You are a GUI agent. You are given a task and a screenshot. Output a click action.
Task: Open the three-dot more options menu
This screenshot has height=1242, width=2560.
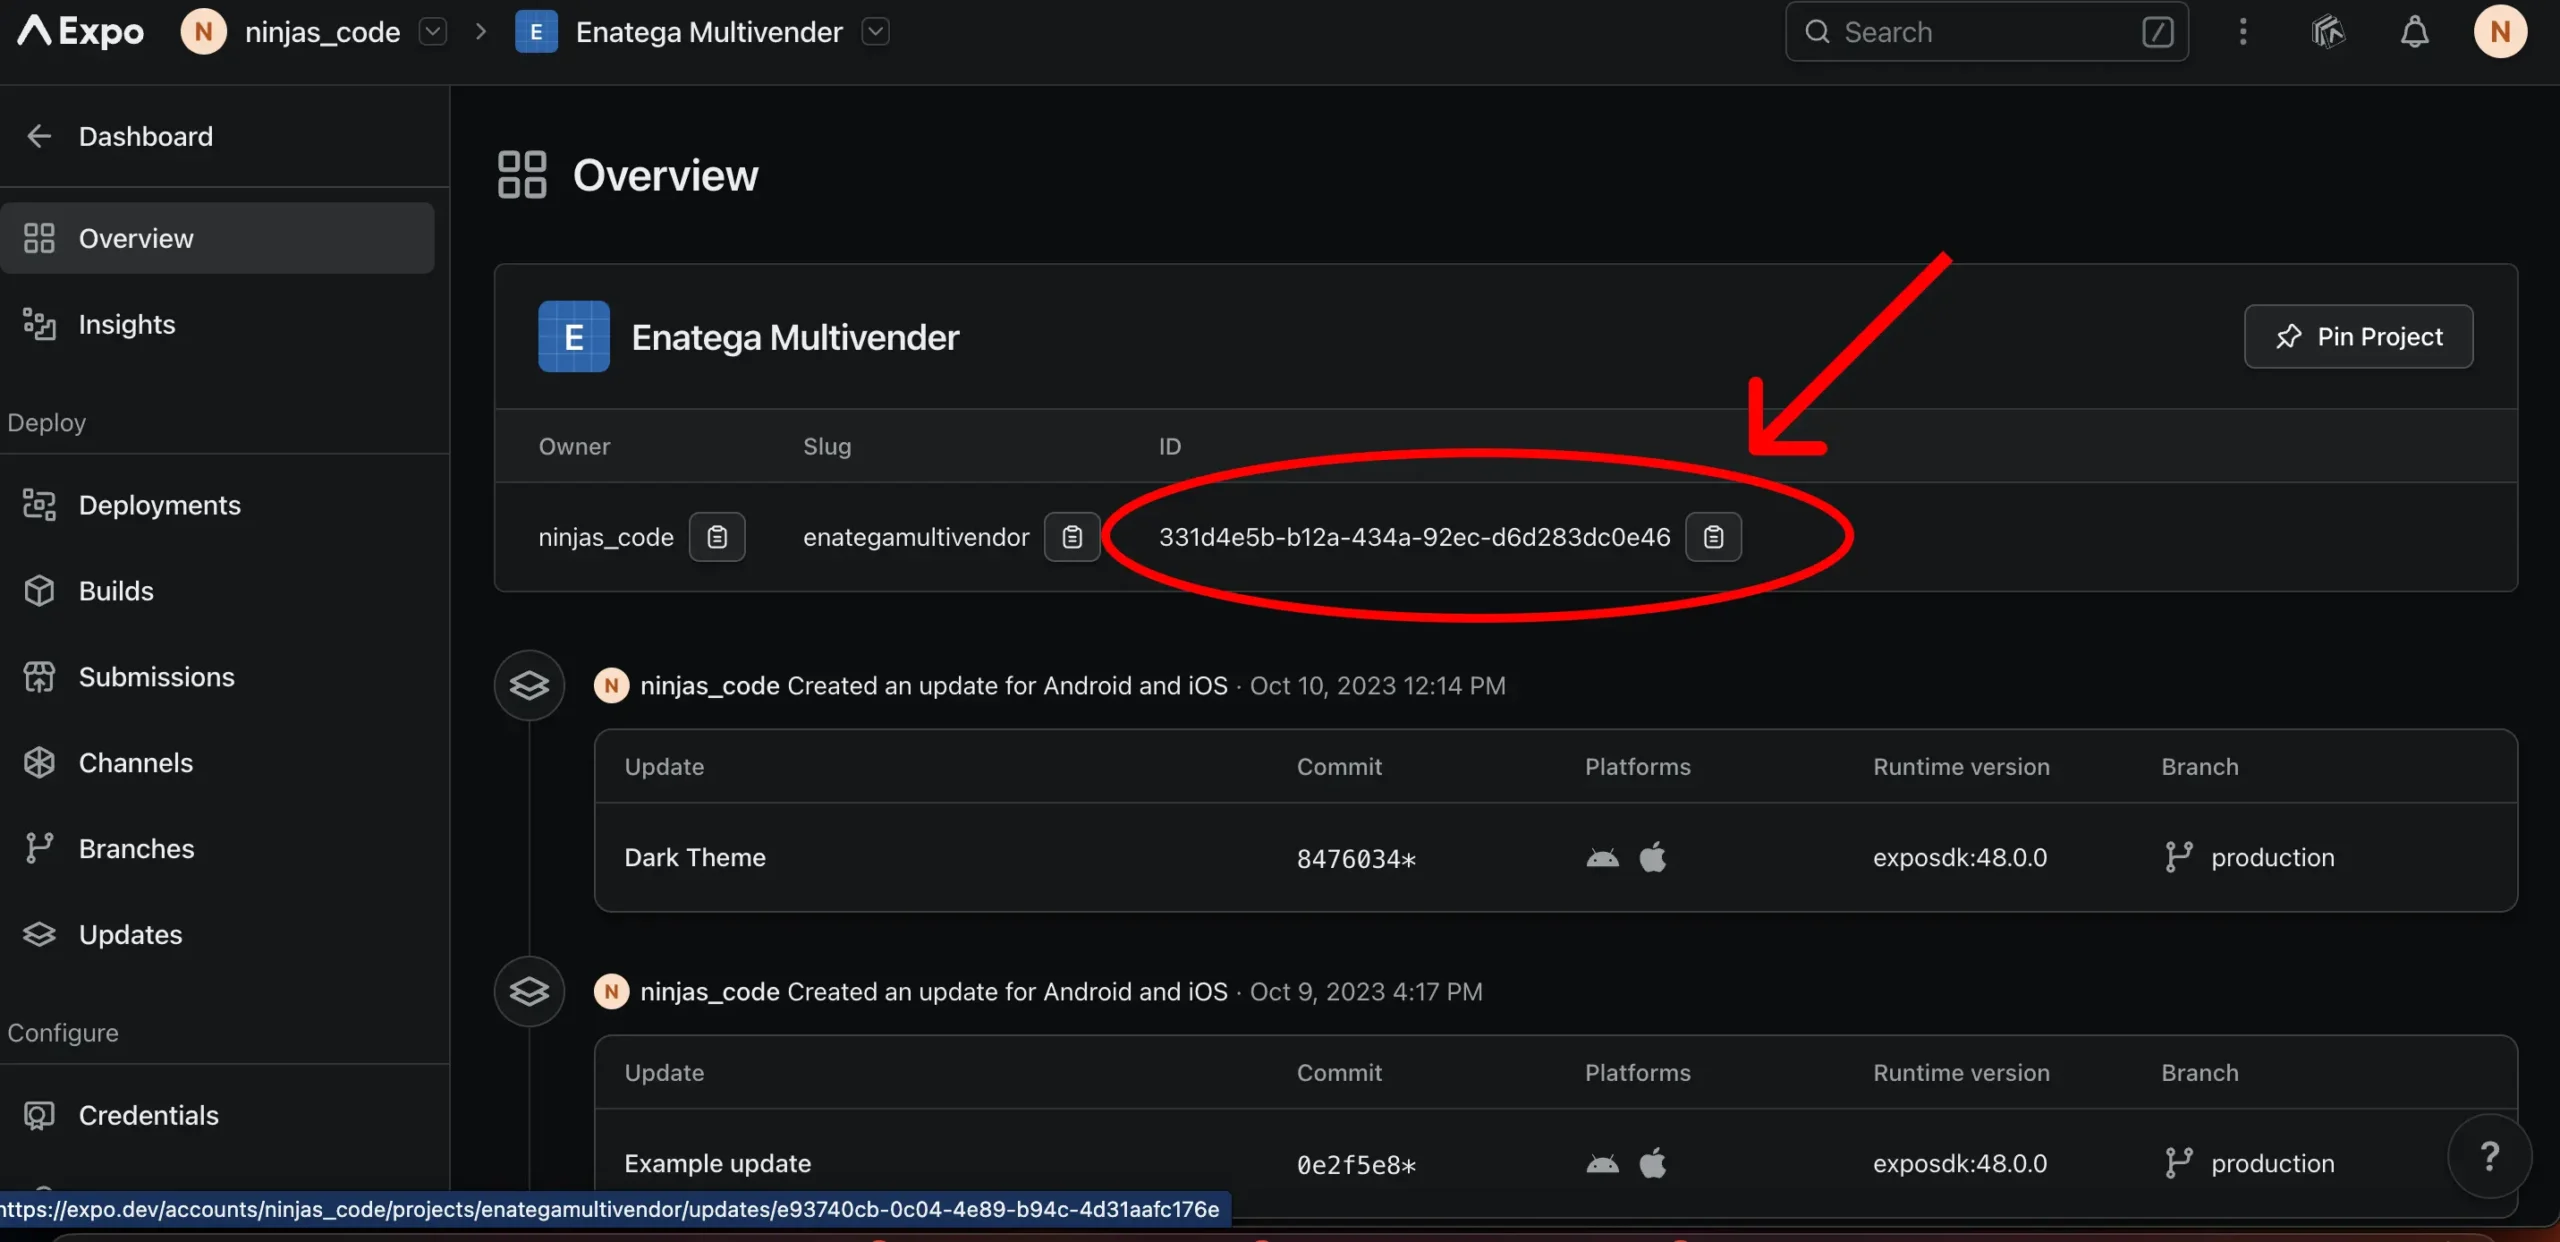click(x=2243, y=32)
